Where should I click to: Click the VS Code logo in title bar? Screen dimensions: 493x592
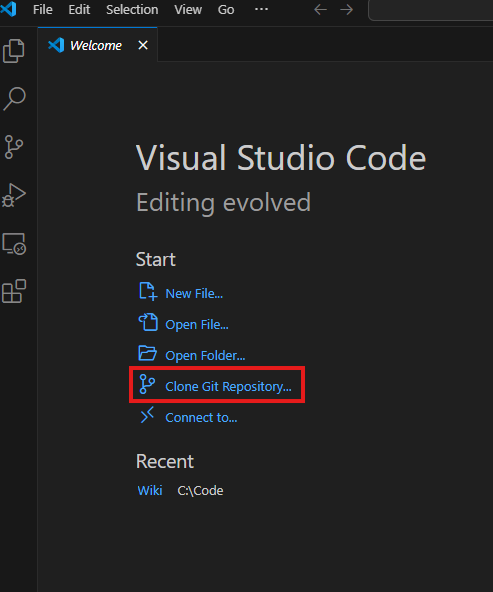(8, 9)
